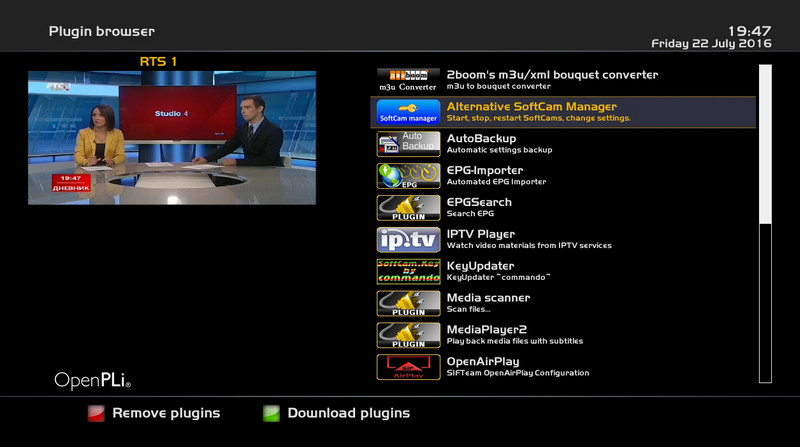Click the "m3u to bouquet converter" description
The image size is (800, 447).
[x=498, y=86]
